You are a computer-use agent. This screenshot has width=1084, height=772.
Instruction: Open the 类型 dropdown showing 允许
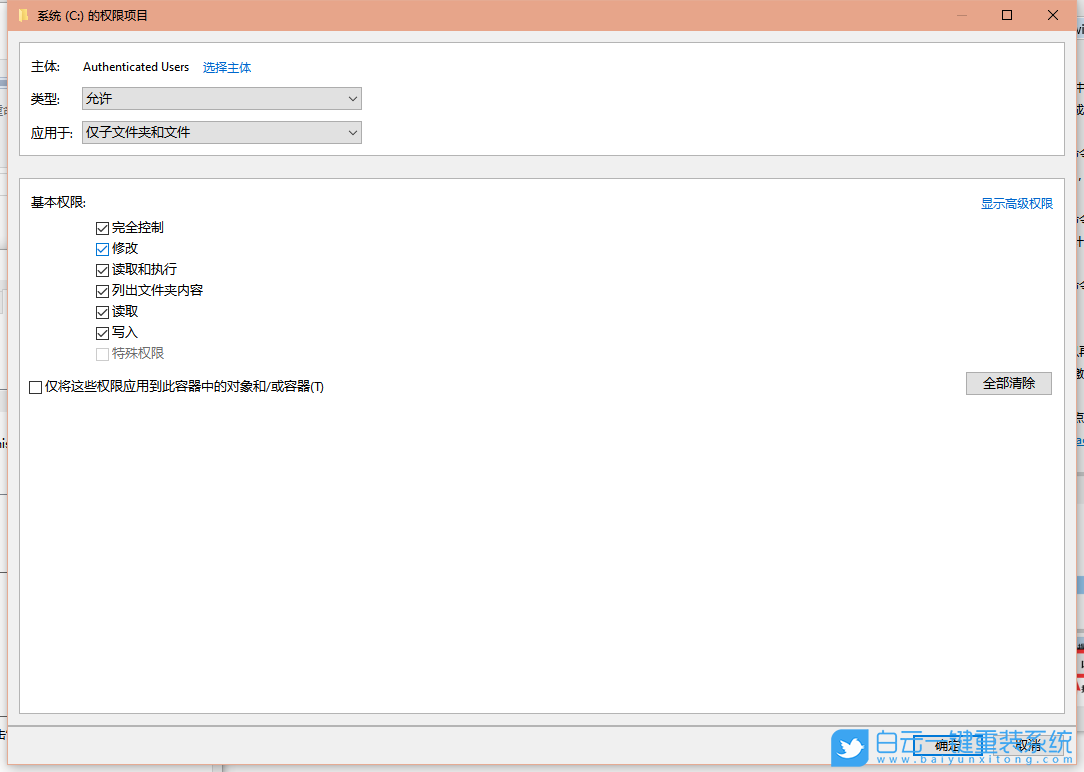coord(221,98)
